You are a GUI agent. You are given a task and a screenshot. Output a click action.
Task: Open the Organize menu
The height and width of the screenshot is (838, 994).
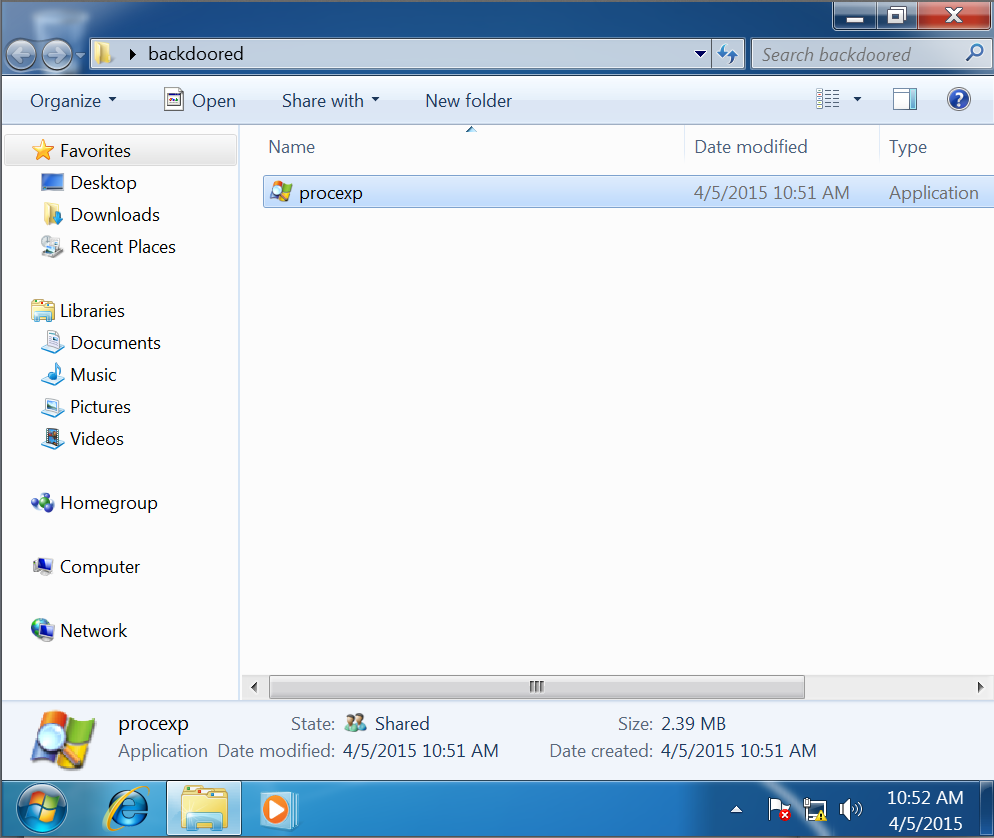point(73,100)
